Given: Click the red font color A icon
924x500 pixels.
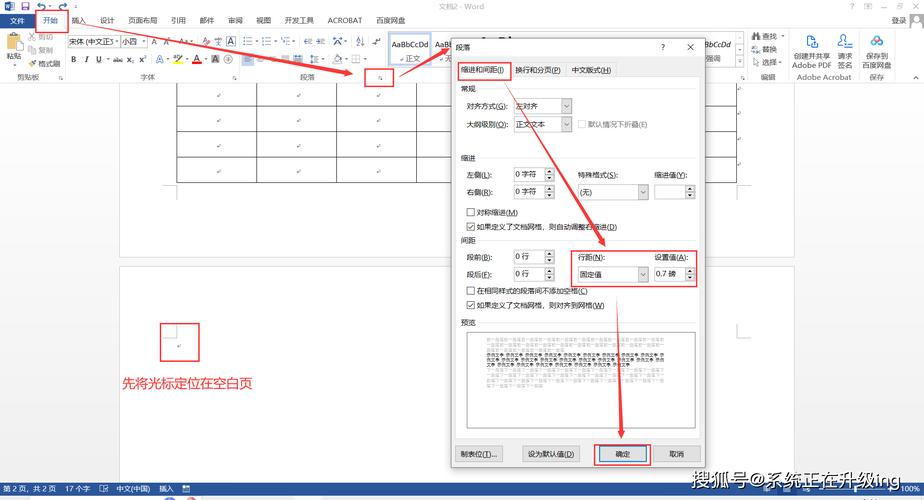Looking at the screenshot, I should pyautogui.click(x=196, y=60).
